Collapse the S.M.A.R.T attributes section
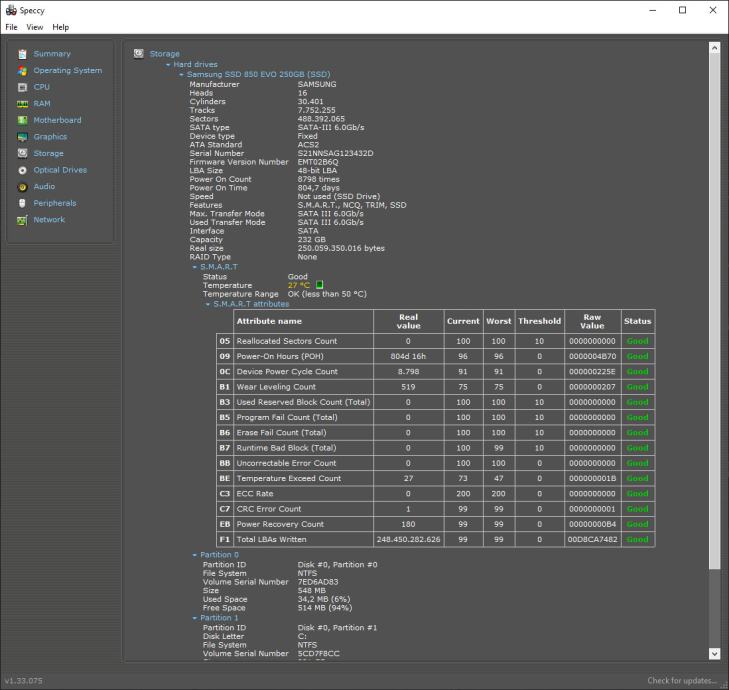Image resolution: width=729 pixels, height=690 pixels. [x=208, y=304]
